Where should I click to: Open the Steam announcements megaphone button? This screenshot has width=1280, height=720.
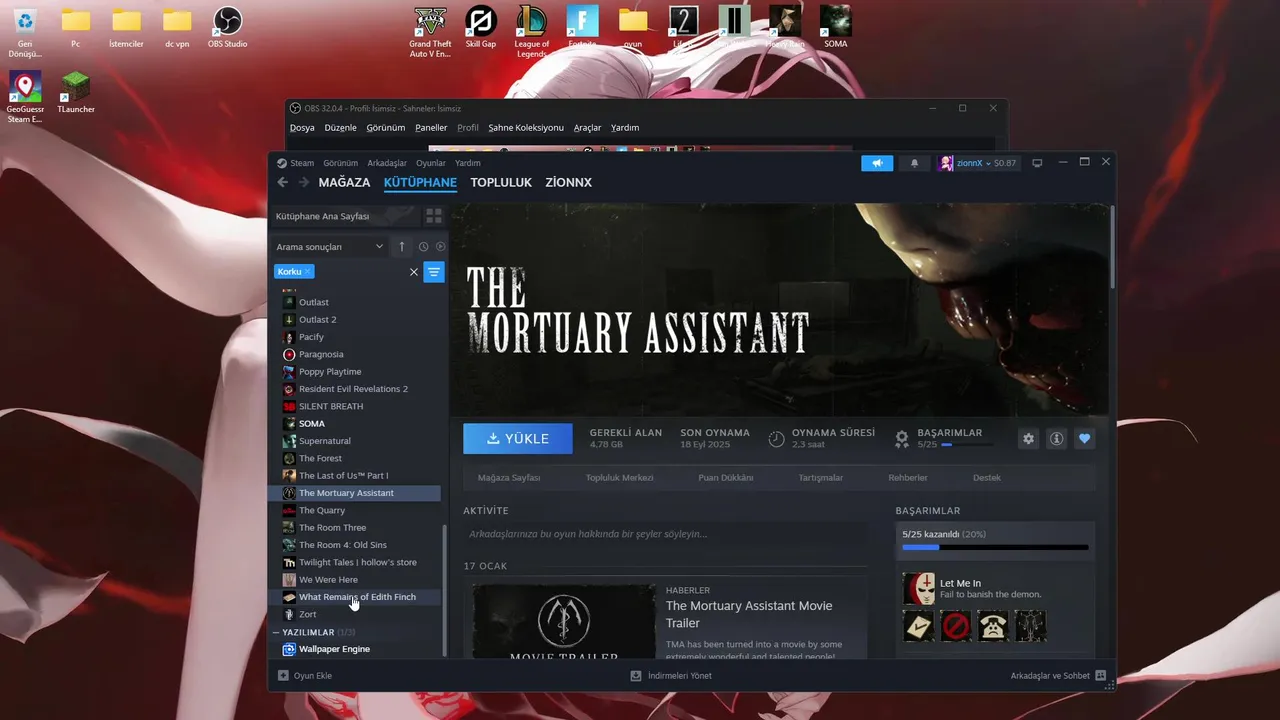click(x=877, y=163)
